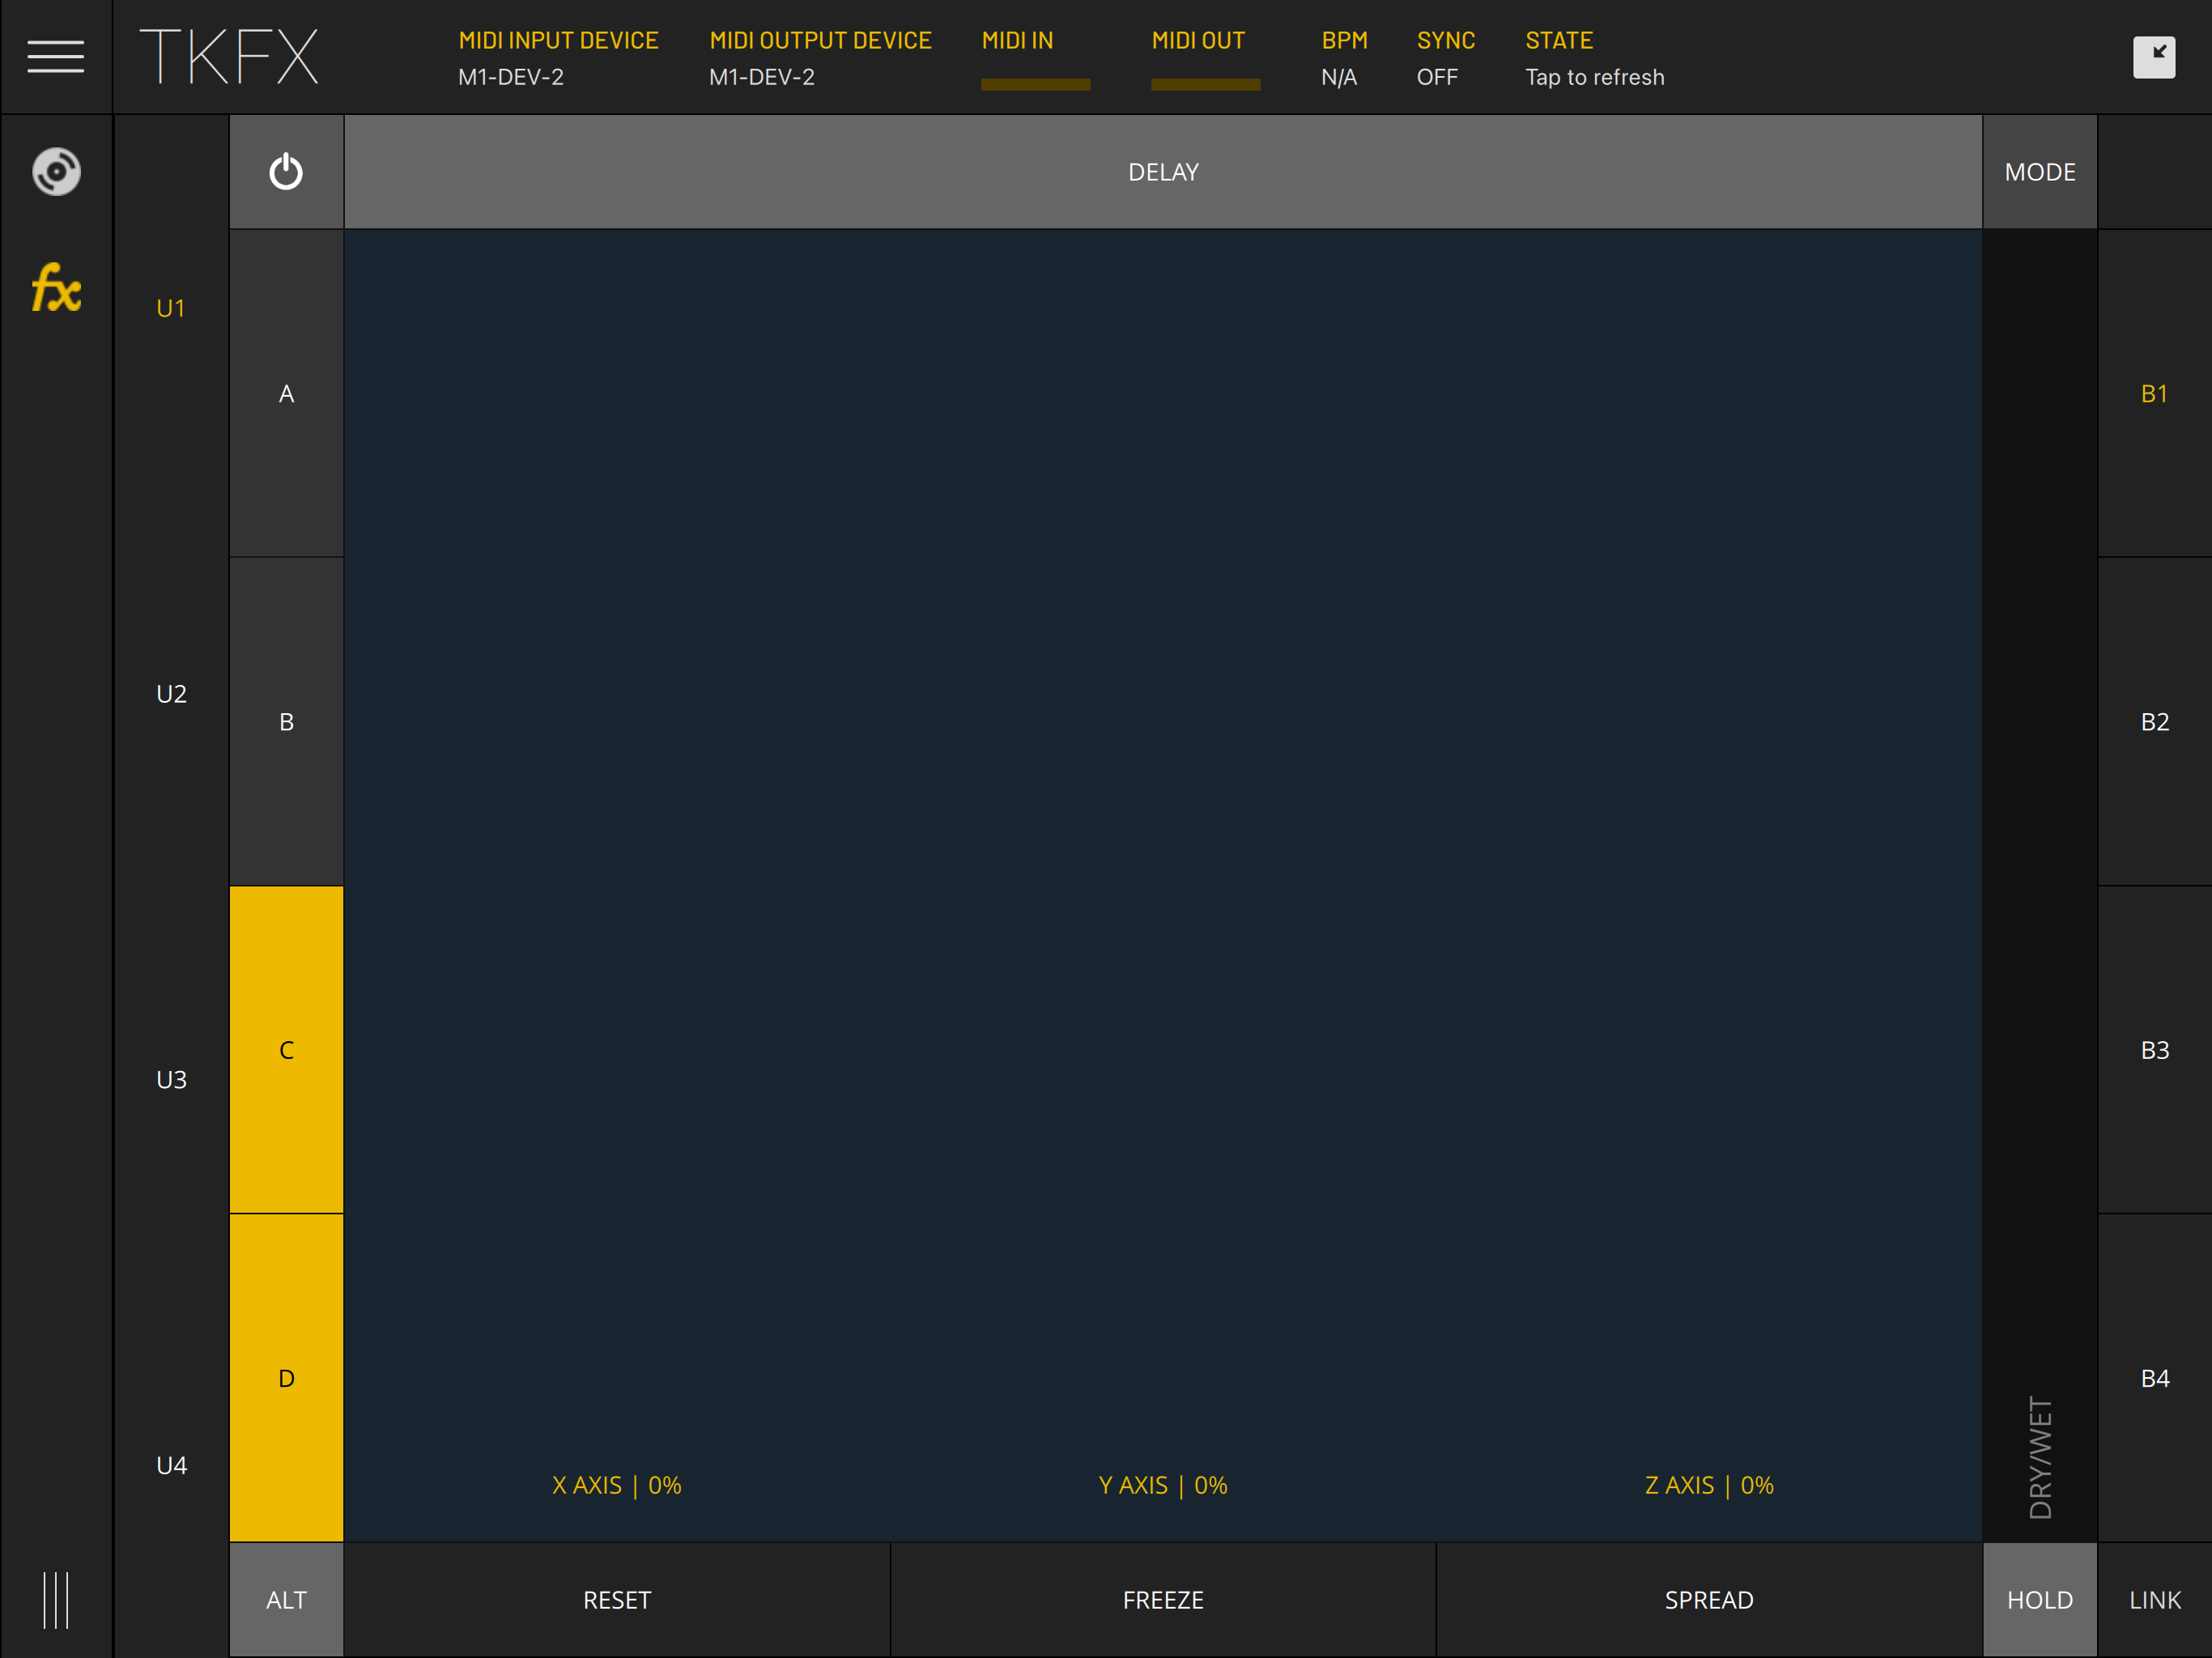Toggle the FREEZE button

1162,1599
